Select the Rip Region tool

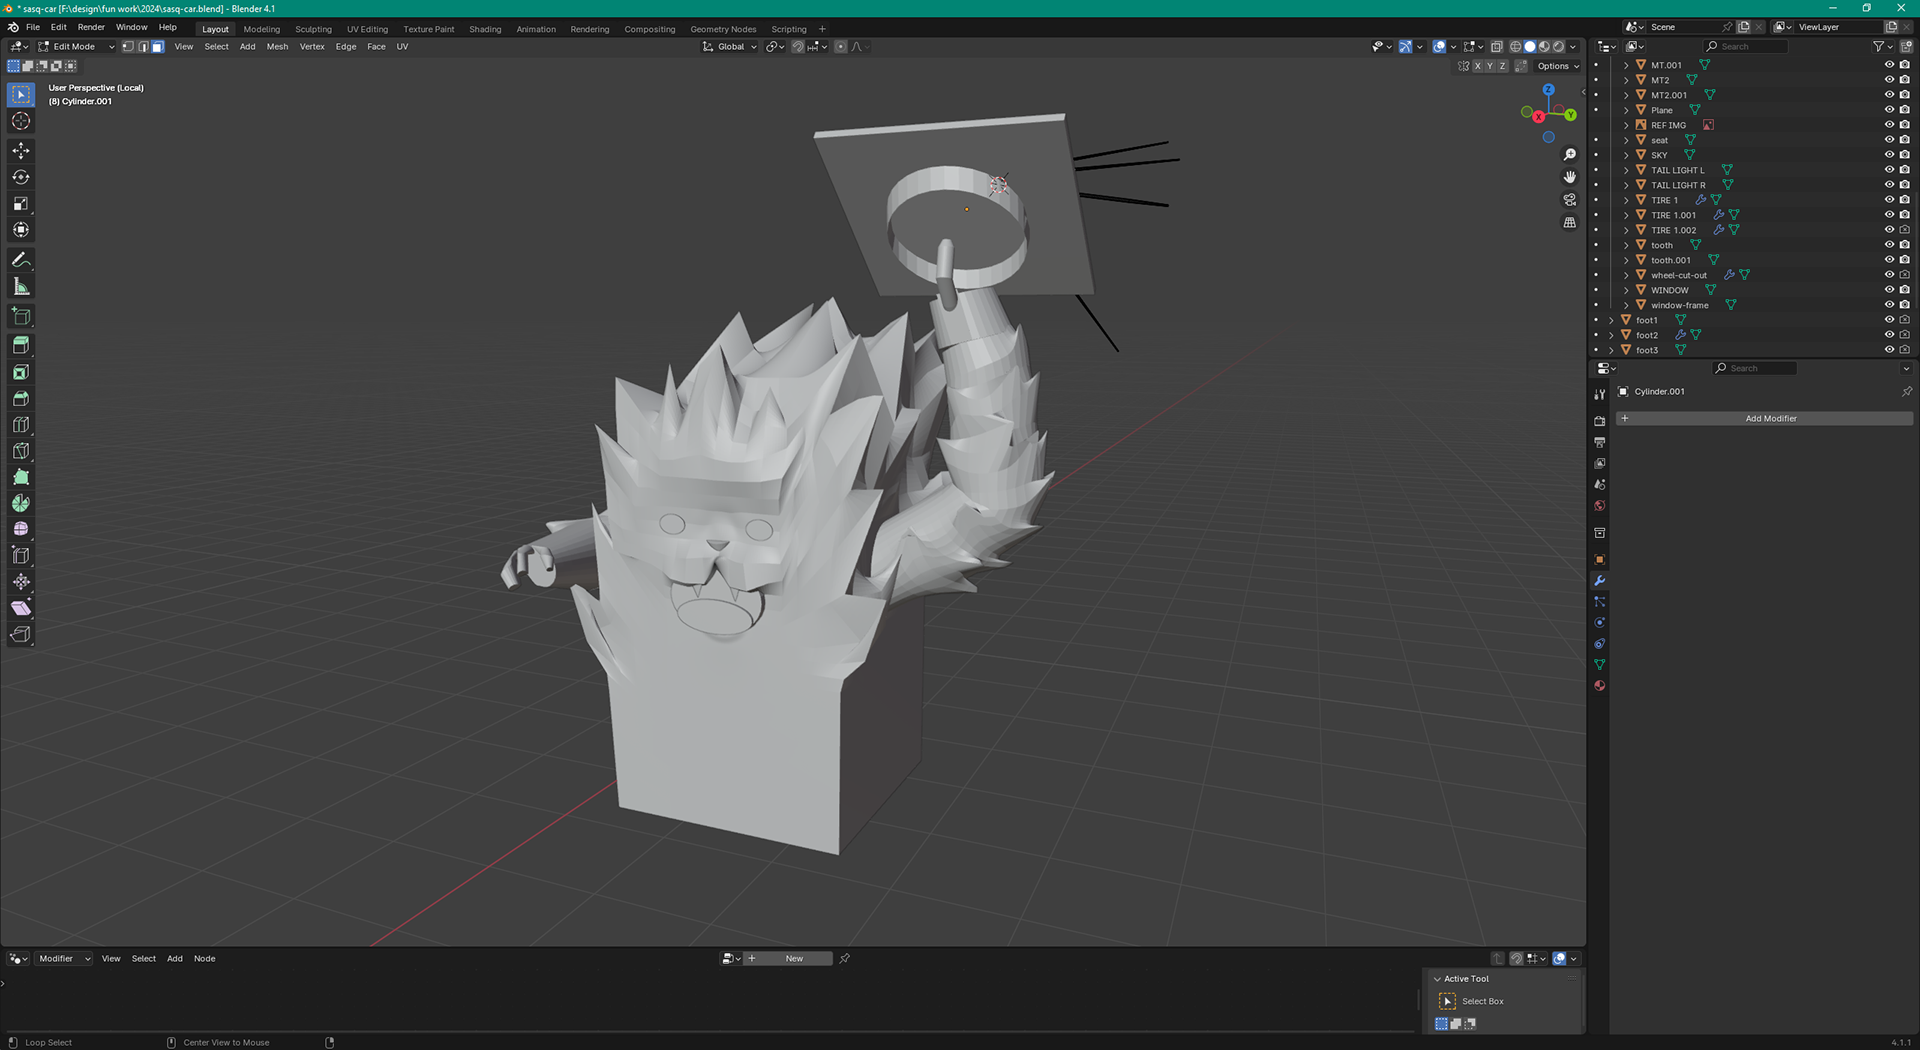pos(21,634)
